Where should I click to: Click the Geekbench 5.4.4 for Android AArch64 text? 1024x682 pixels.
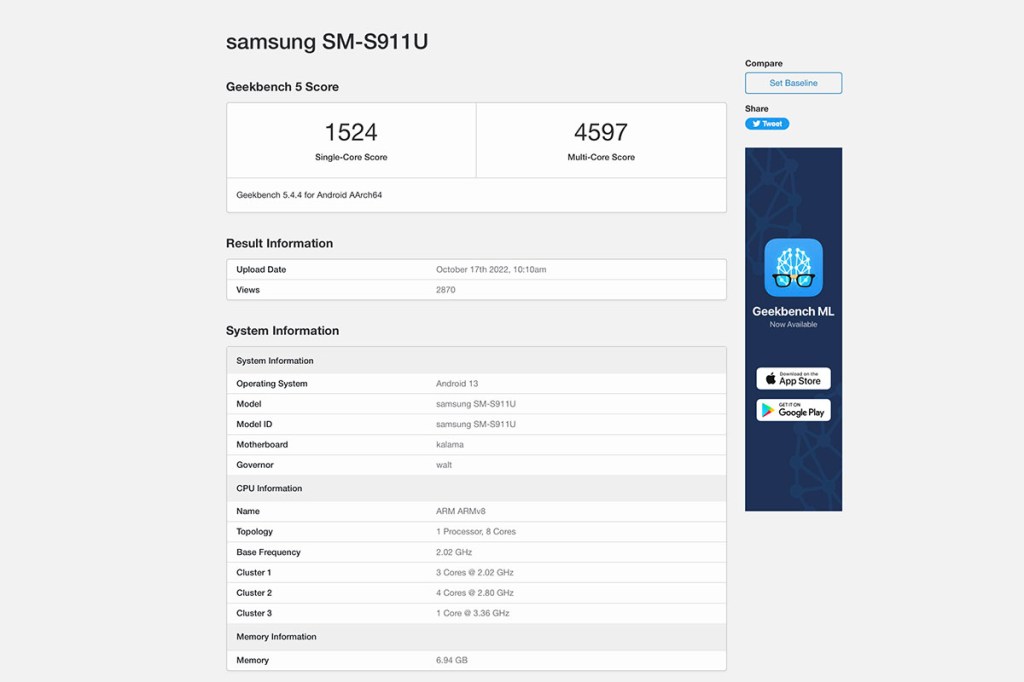point(309,195)
